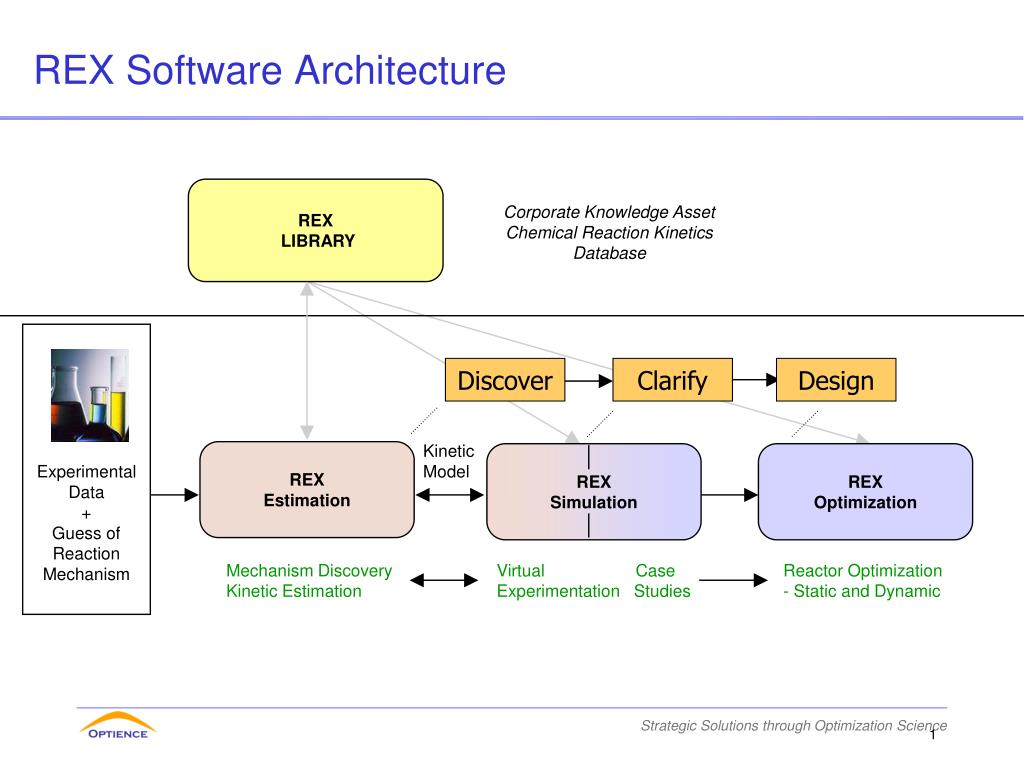Viewport: 1024px width, 768px height.
Task: Select the Clarify step box
Action: [672, 380]
